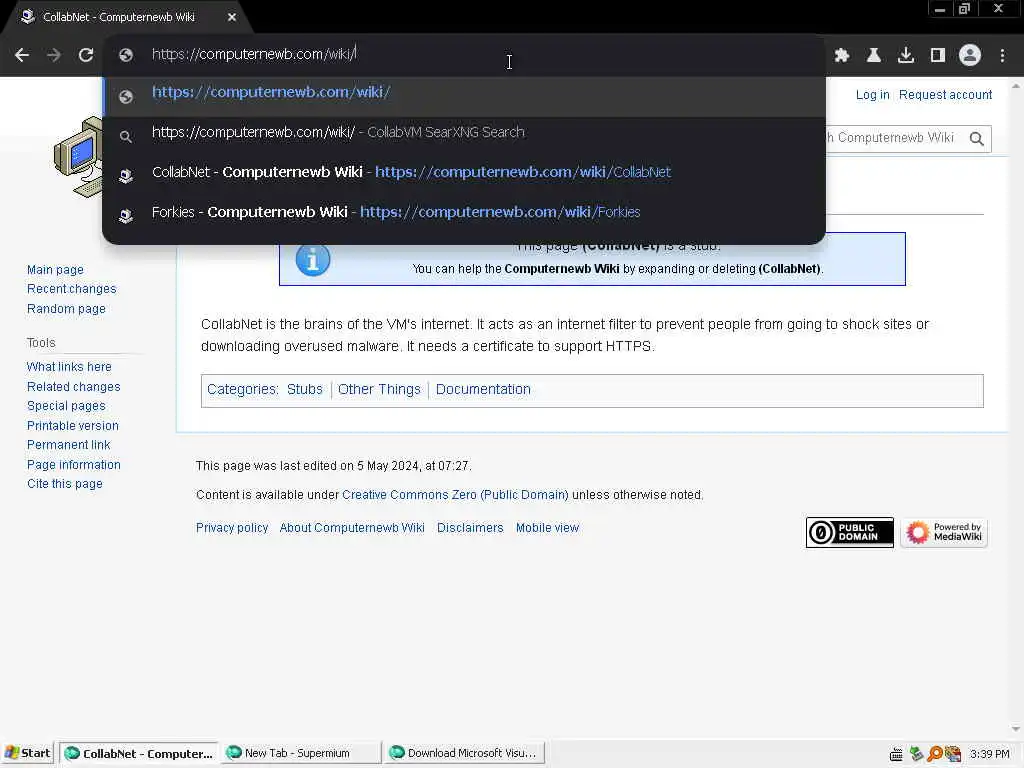Click the page scrollbar up arrow
The image size is (1024, 768).
(1016, 86)
